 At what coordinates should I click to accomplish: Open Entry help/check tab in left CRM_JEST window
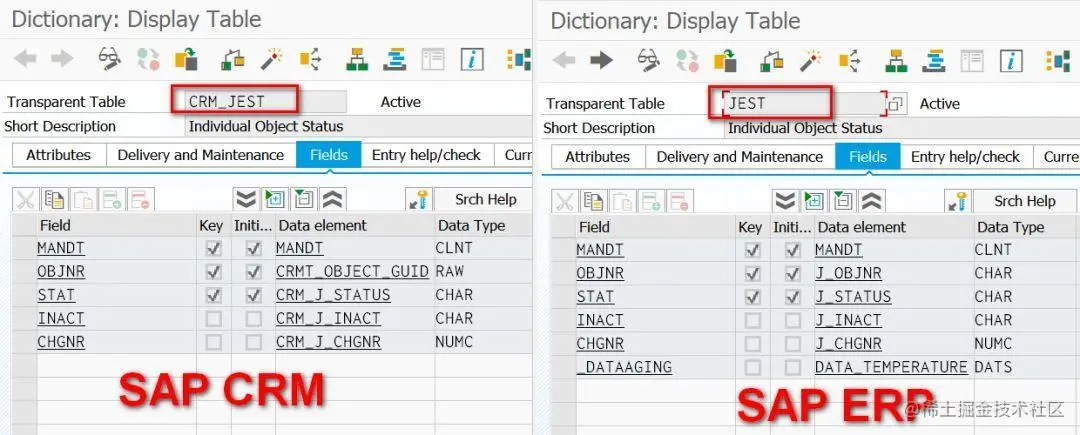[x=426, y=155]
